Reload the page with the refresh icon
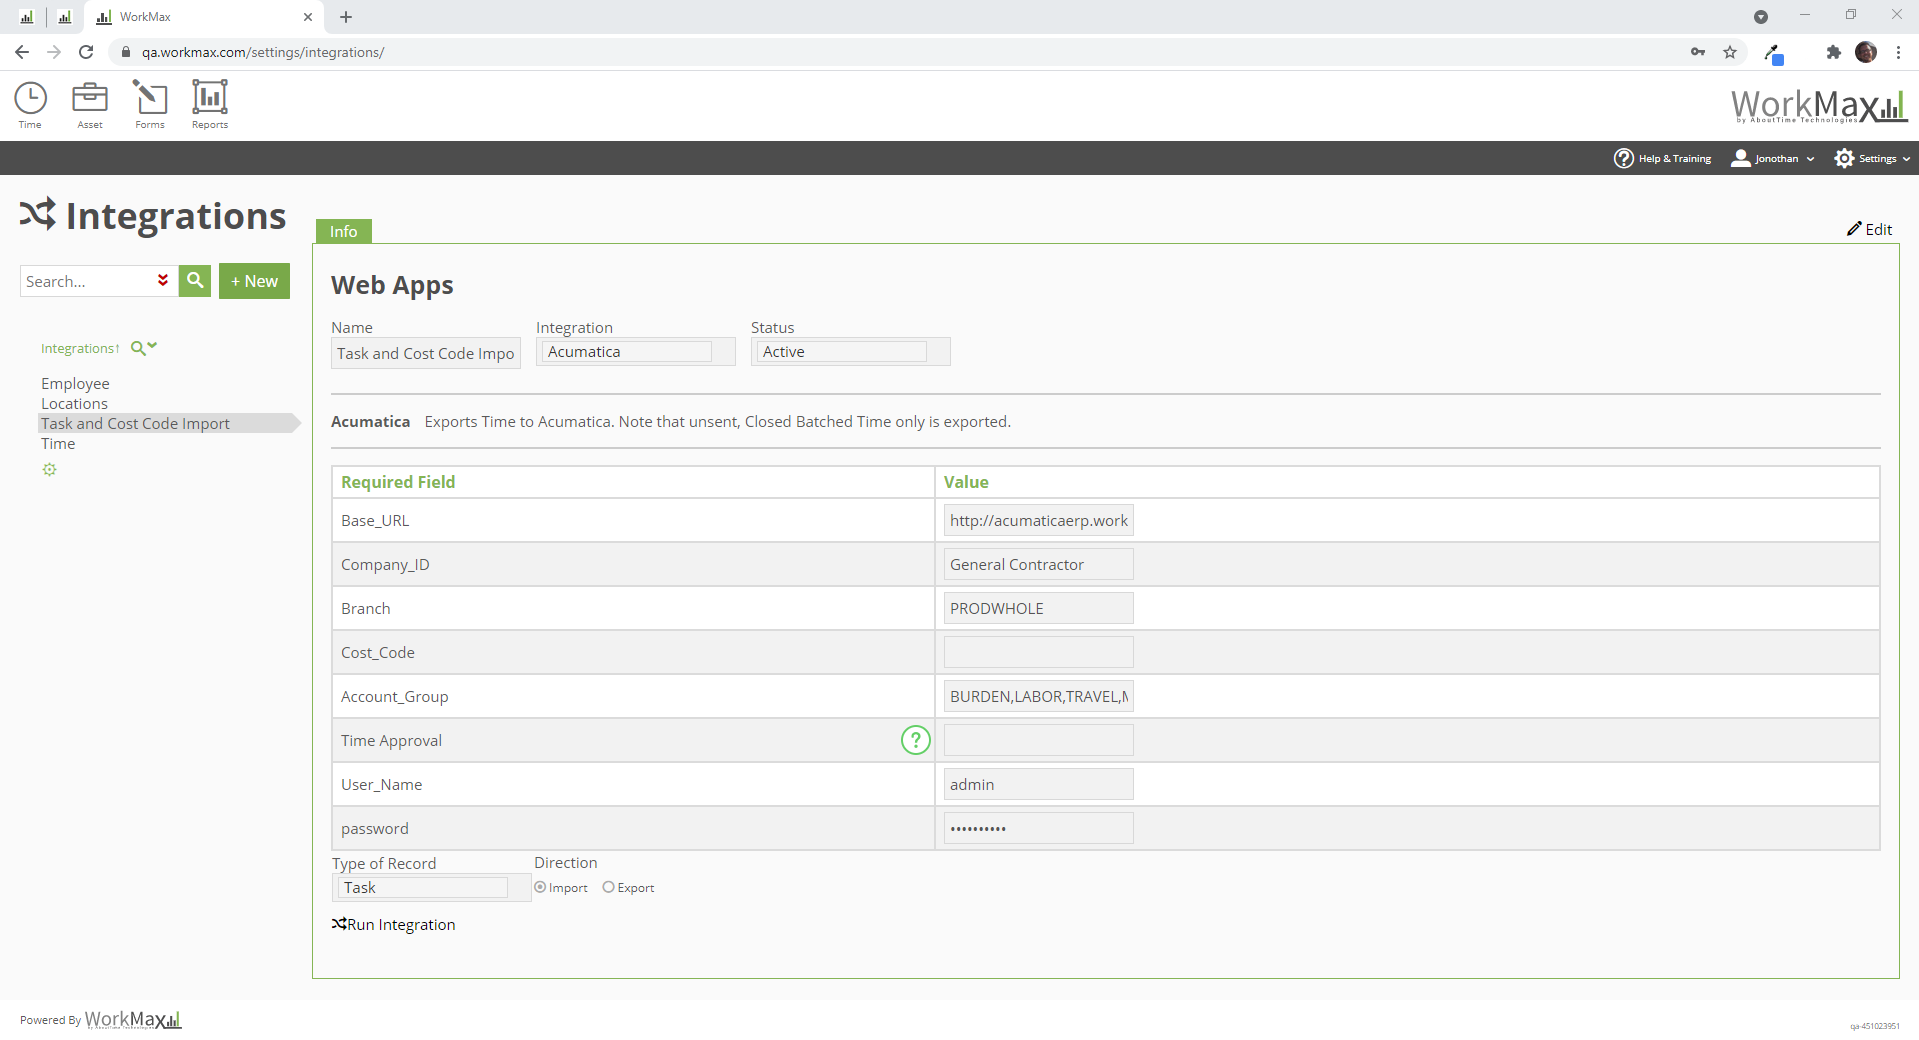 [86, 52]
